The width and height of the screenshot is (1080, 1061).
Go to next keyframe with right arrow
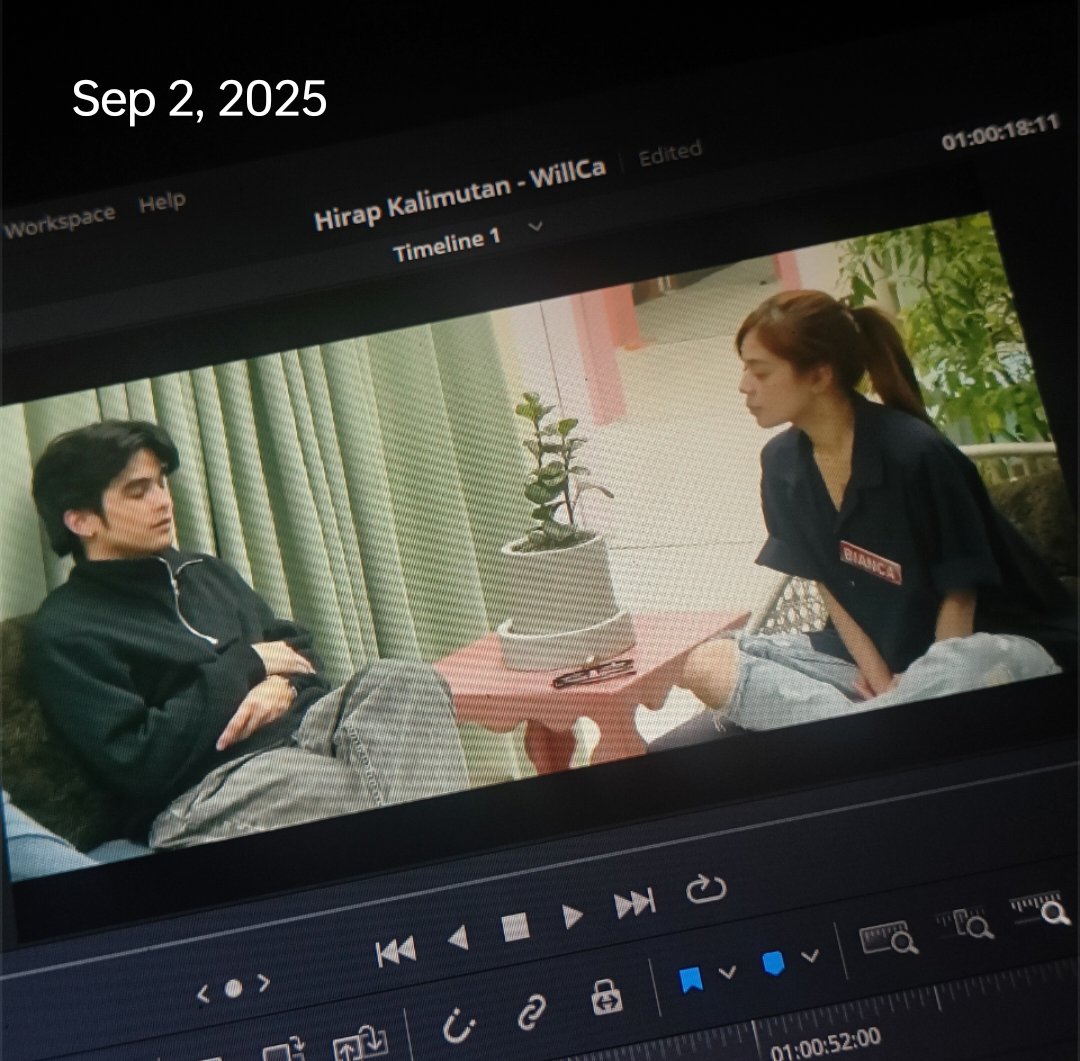pos(263,982)
